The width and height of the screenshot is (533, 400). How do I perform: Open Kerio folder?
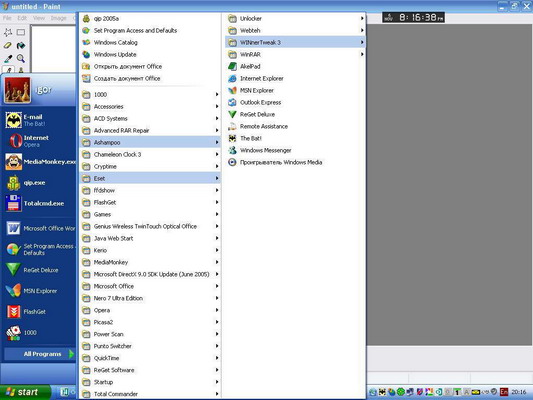click(x=150, y=250)
